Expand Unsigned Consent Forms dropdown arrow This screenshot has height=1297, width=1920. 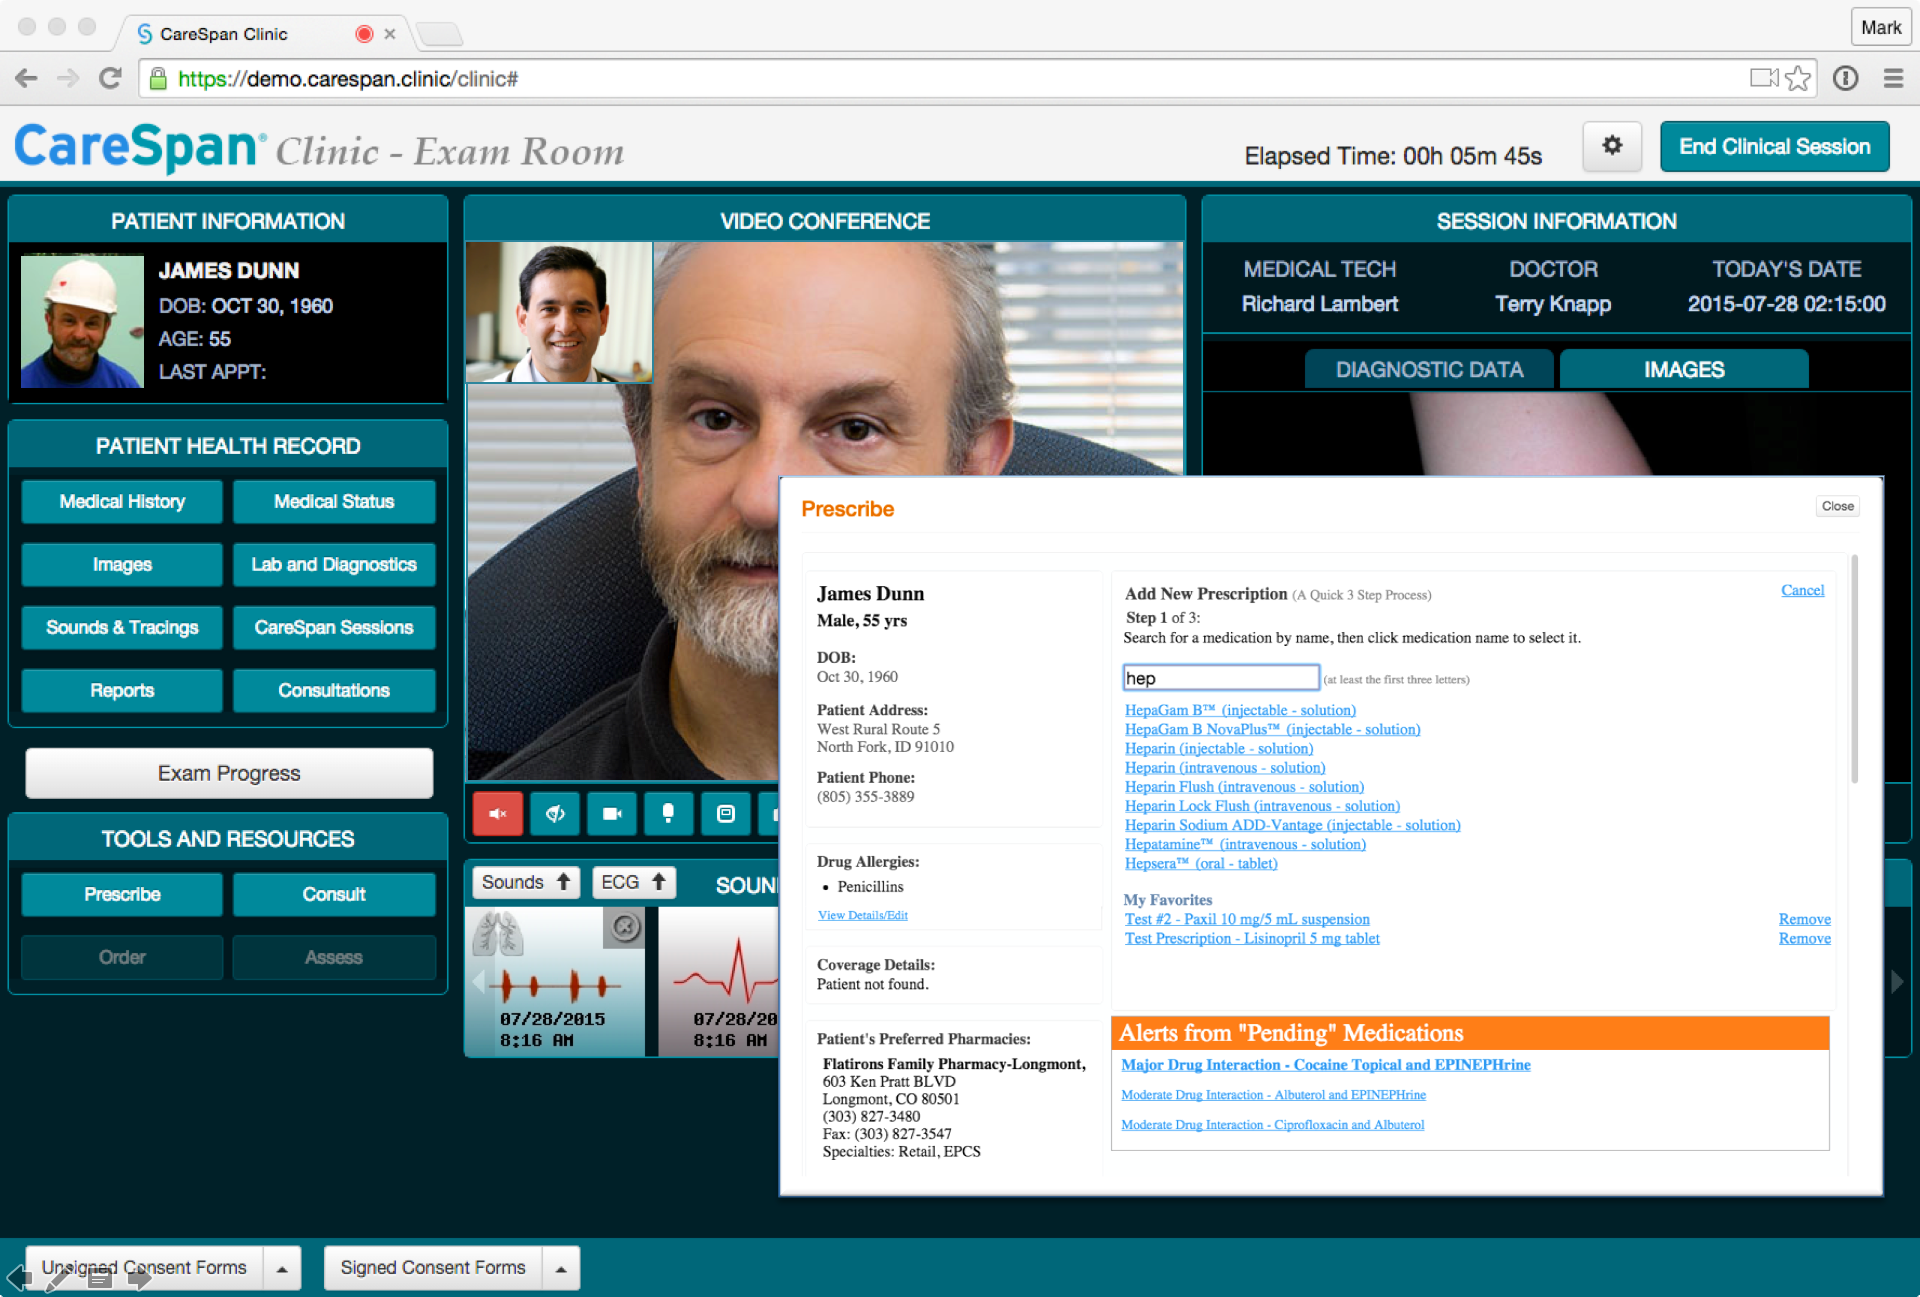(282, 1268)
